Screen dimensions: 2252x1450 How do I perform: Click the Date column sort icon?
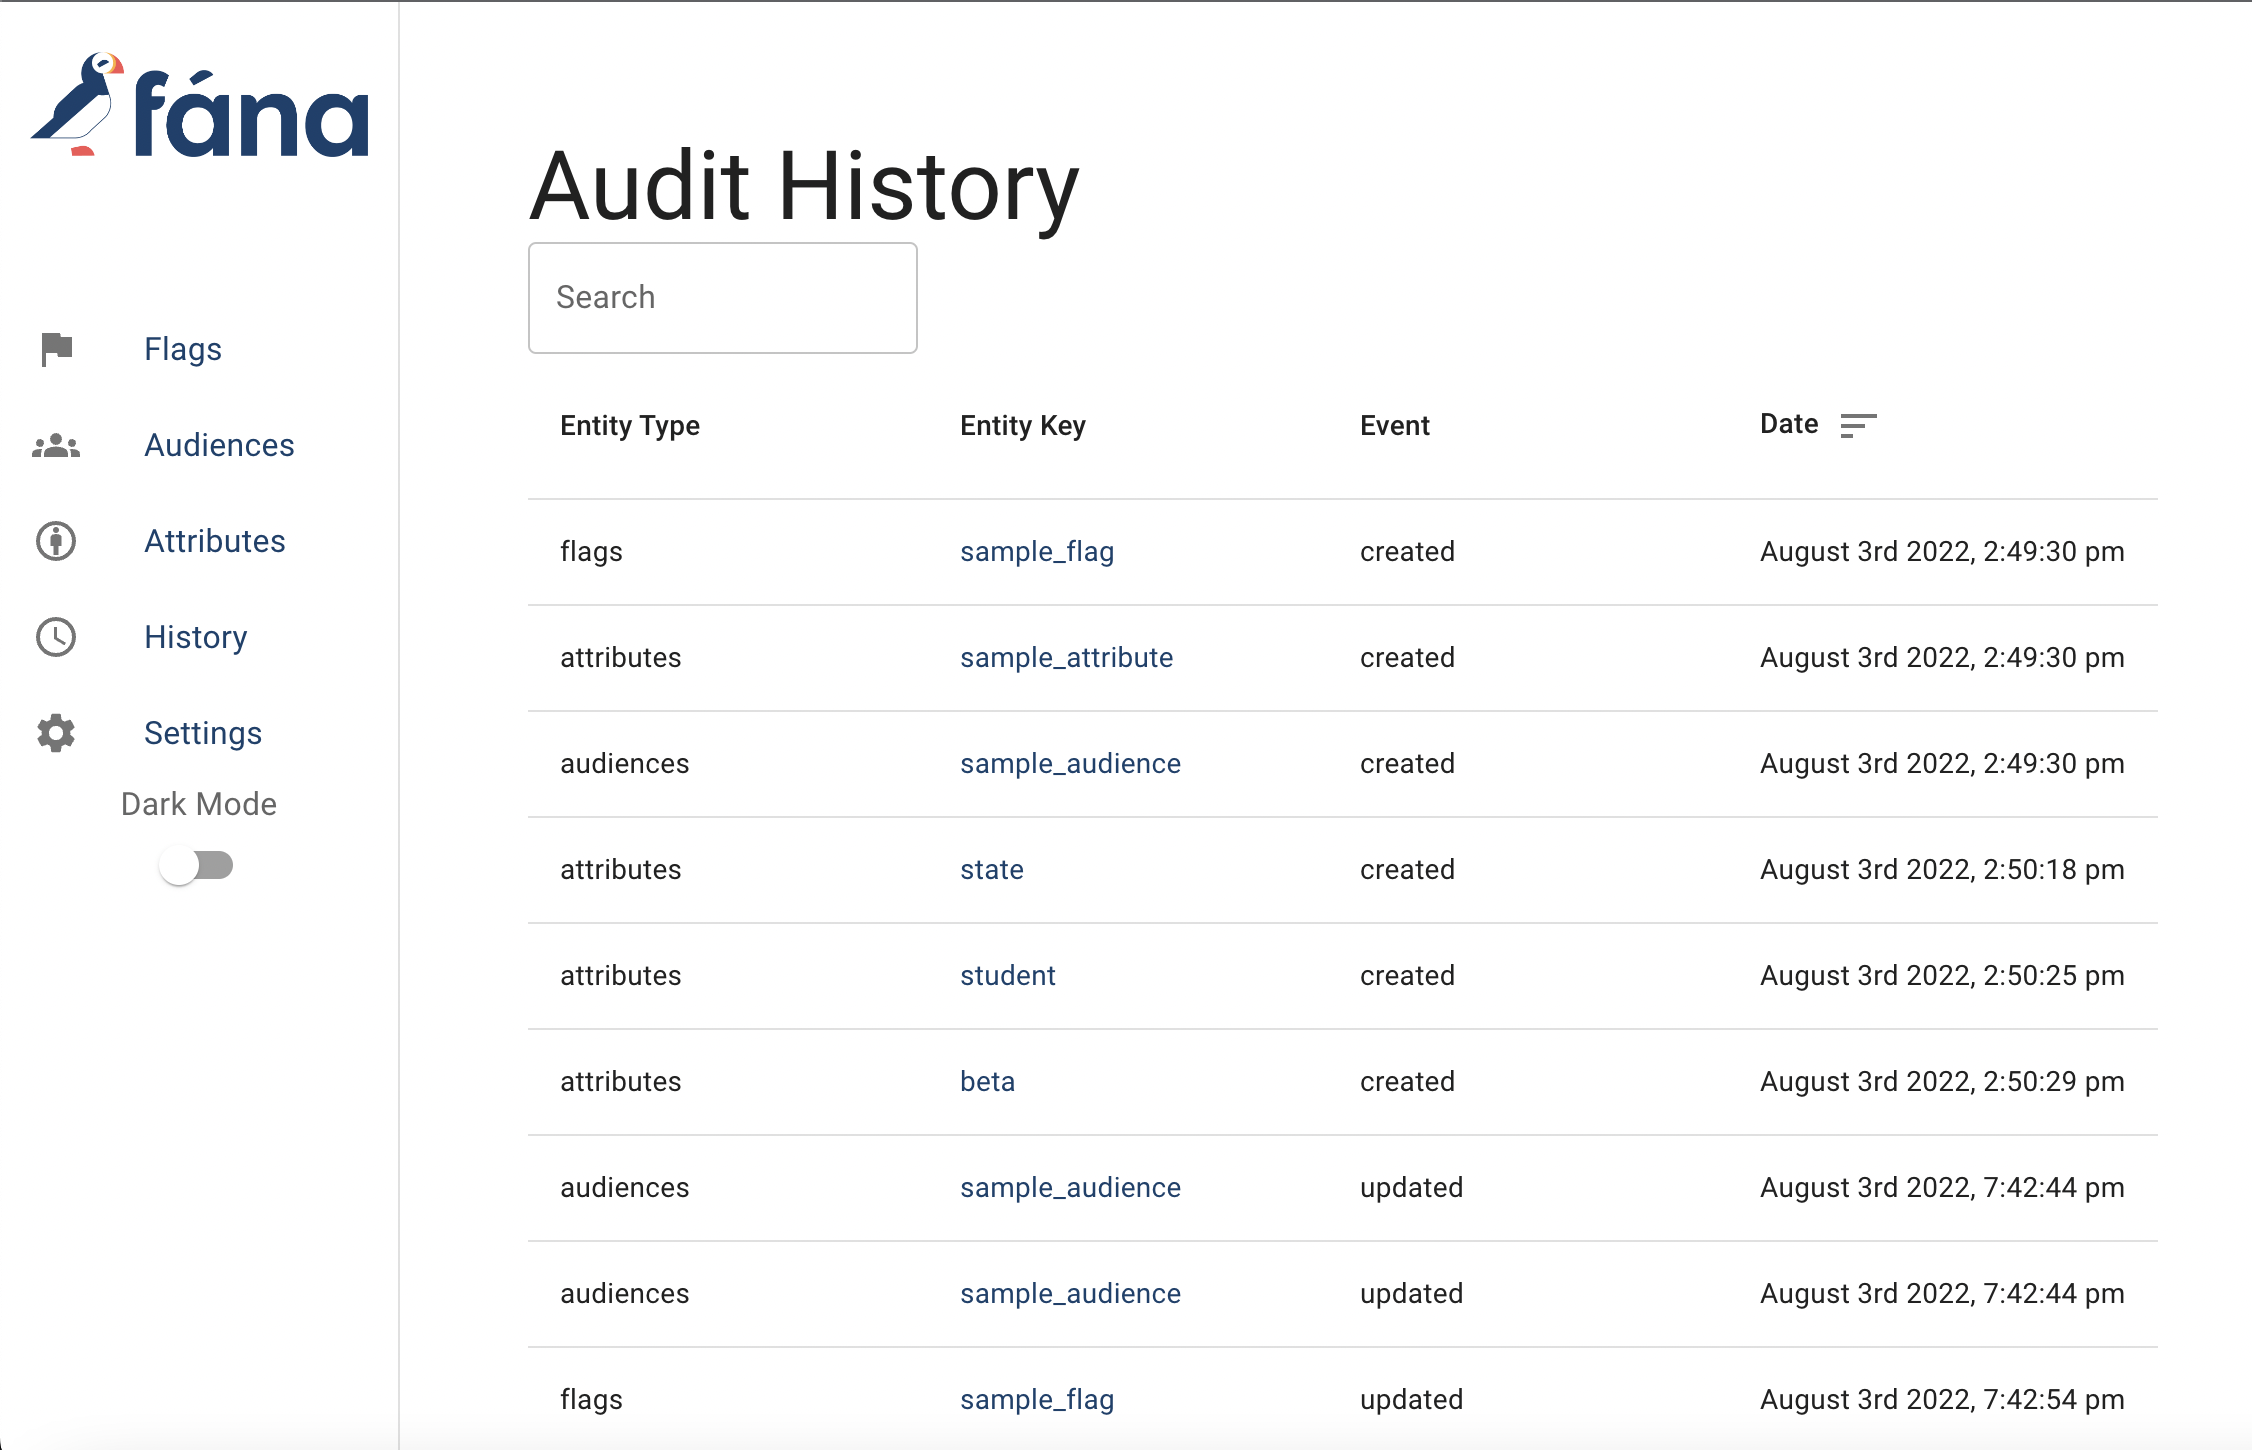click(1858, 425)
